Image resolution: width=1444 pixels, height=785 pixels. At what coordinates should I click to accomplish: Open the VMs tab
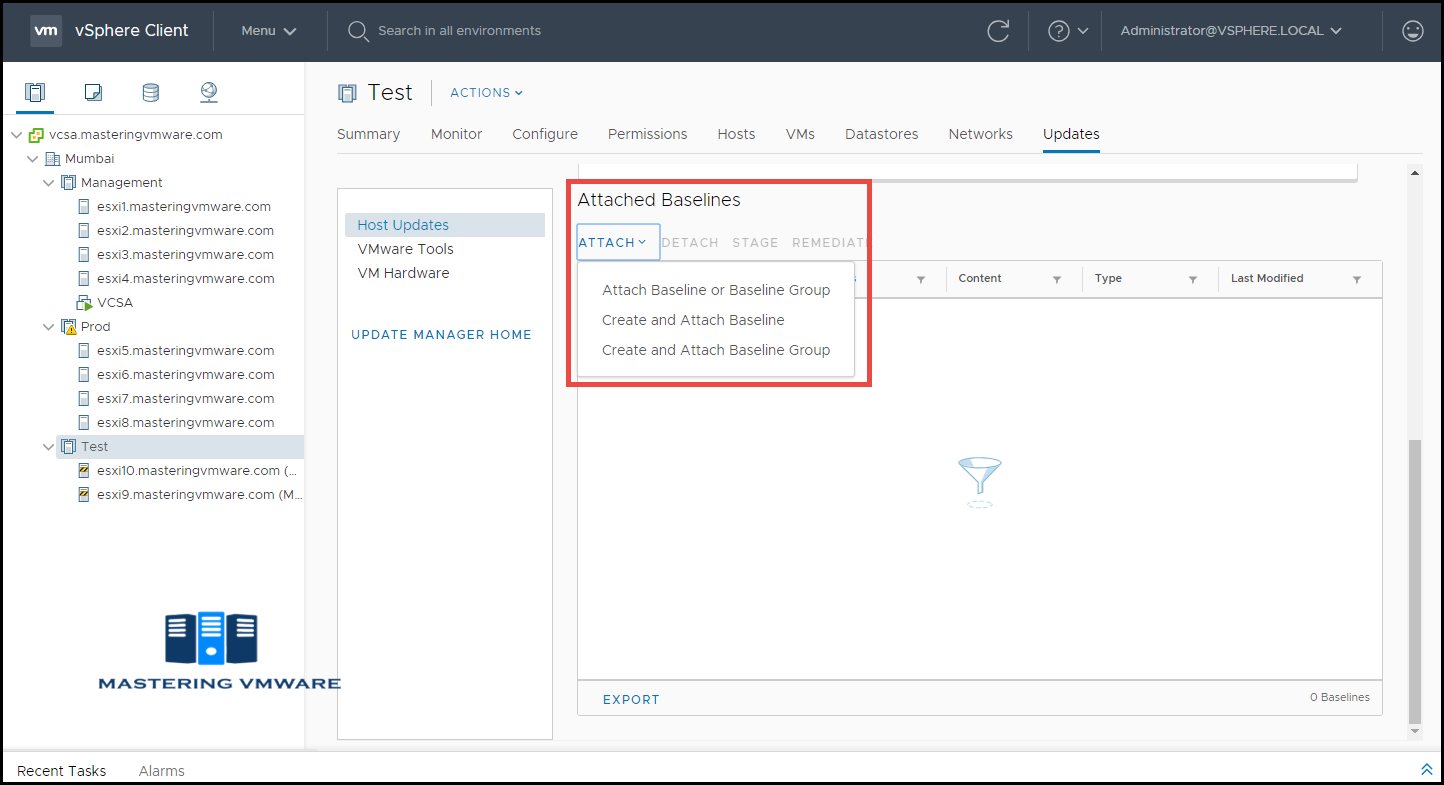pos(800,134)
